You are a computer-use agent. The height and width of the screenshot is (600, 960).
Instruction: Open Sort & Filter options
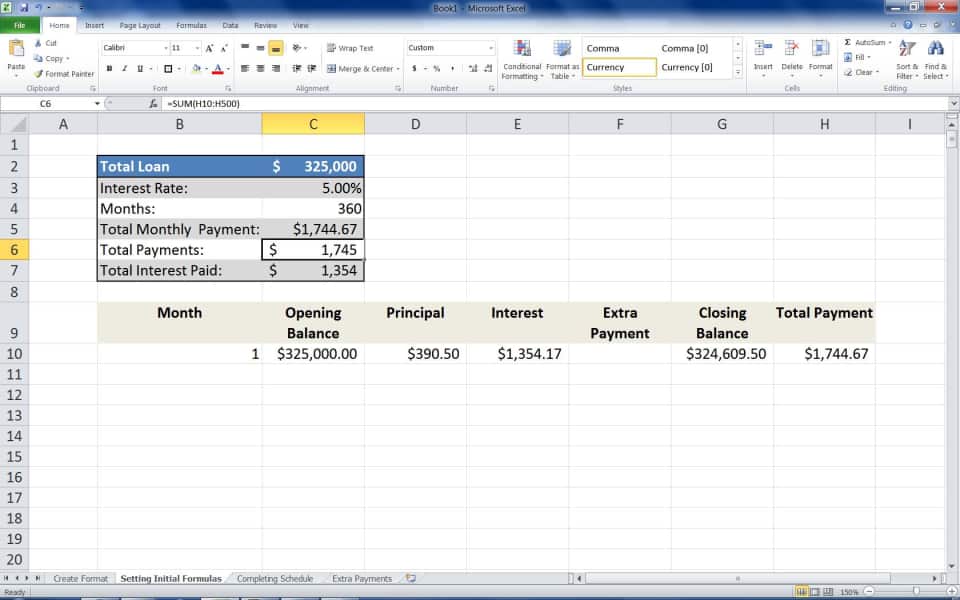tap(905, 57)
